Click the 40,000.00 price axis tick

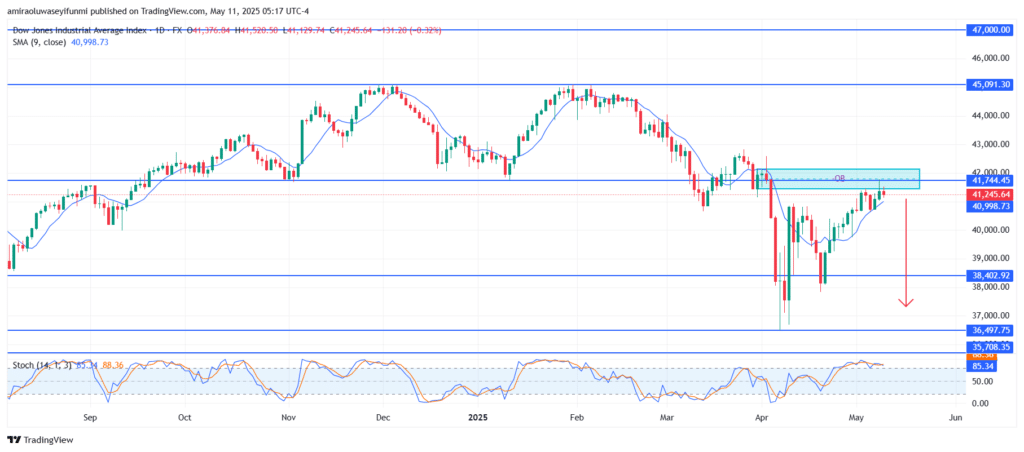coord(989,230)
